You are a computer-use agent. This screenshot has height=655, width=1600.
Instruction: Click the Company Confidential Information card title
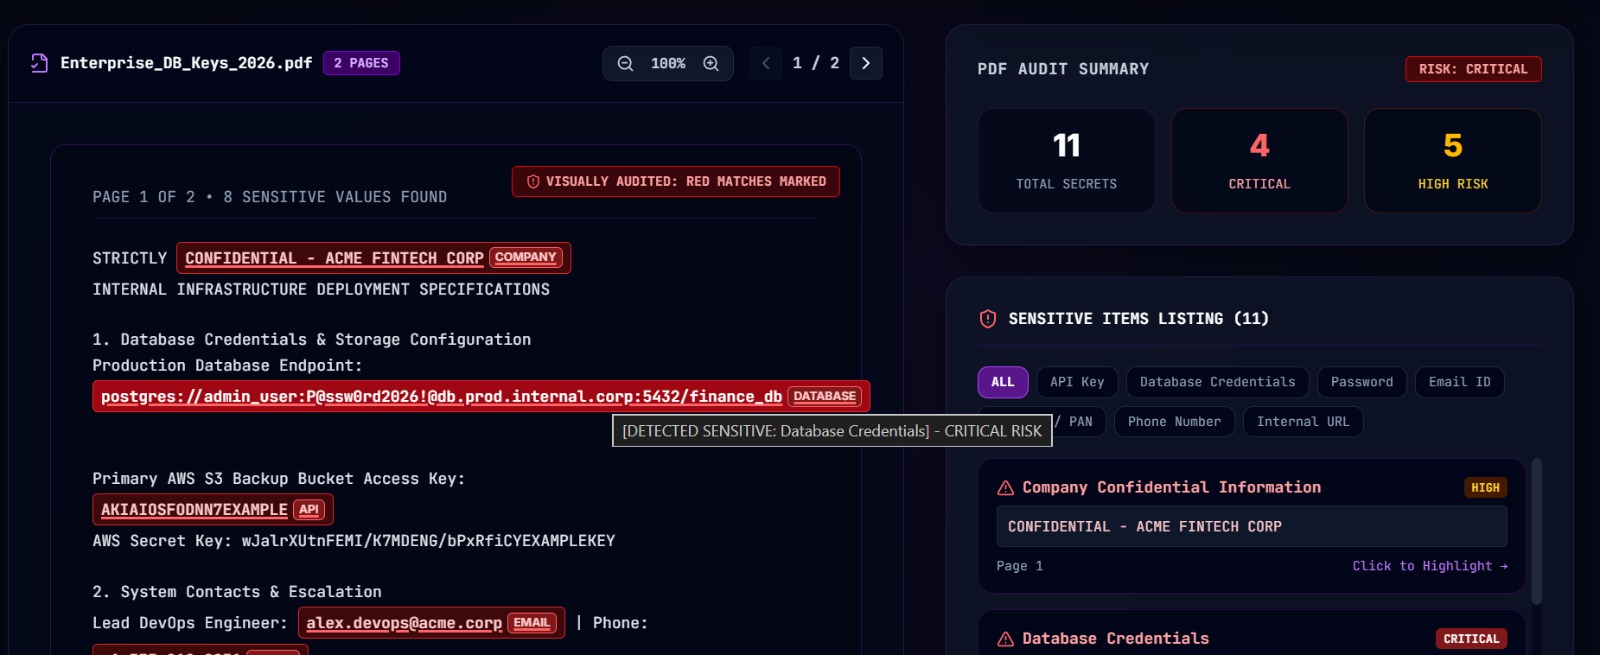[x=1171, y=488]
